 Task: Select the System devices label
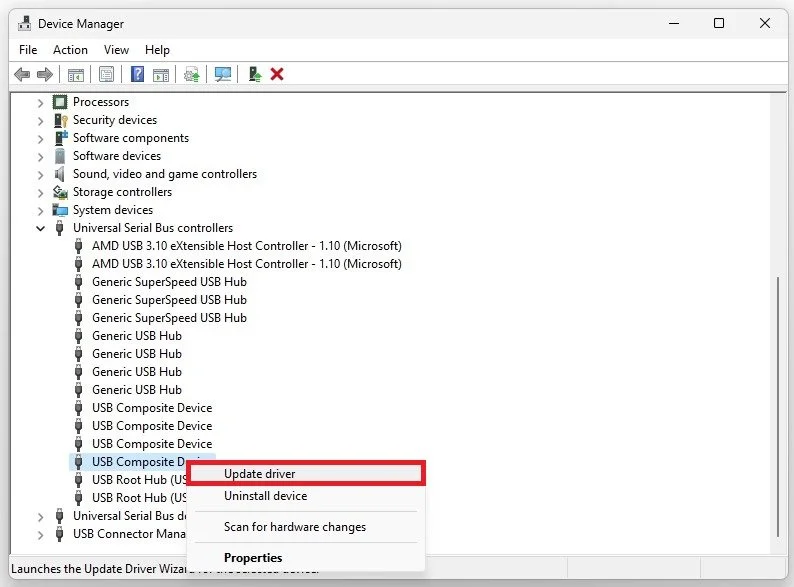[113, 210]
